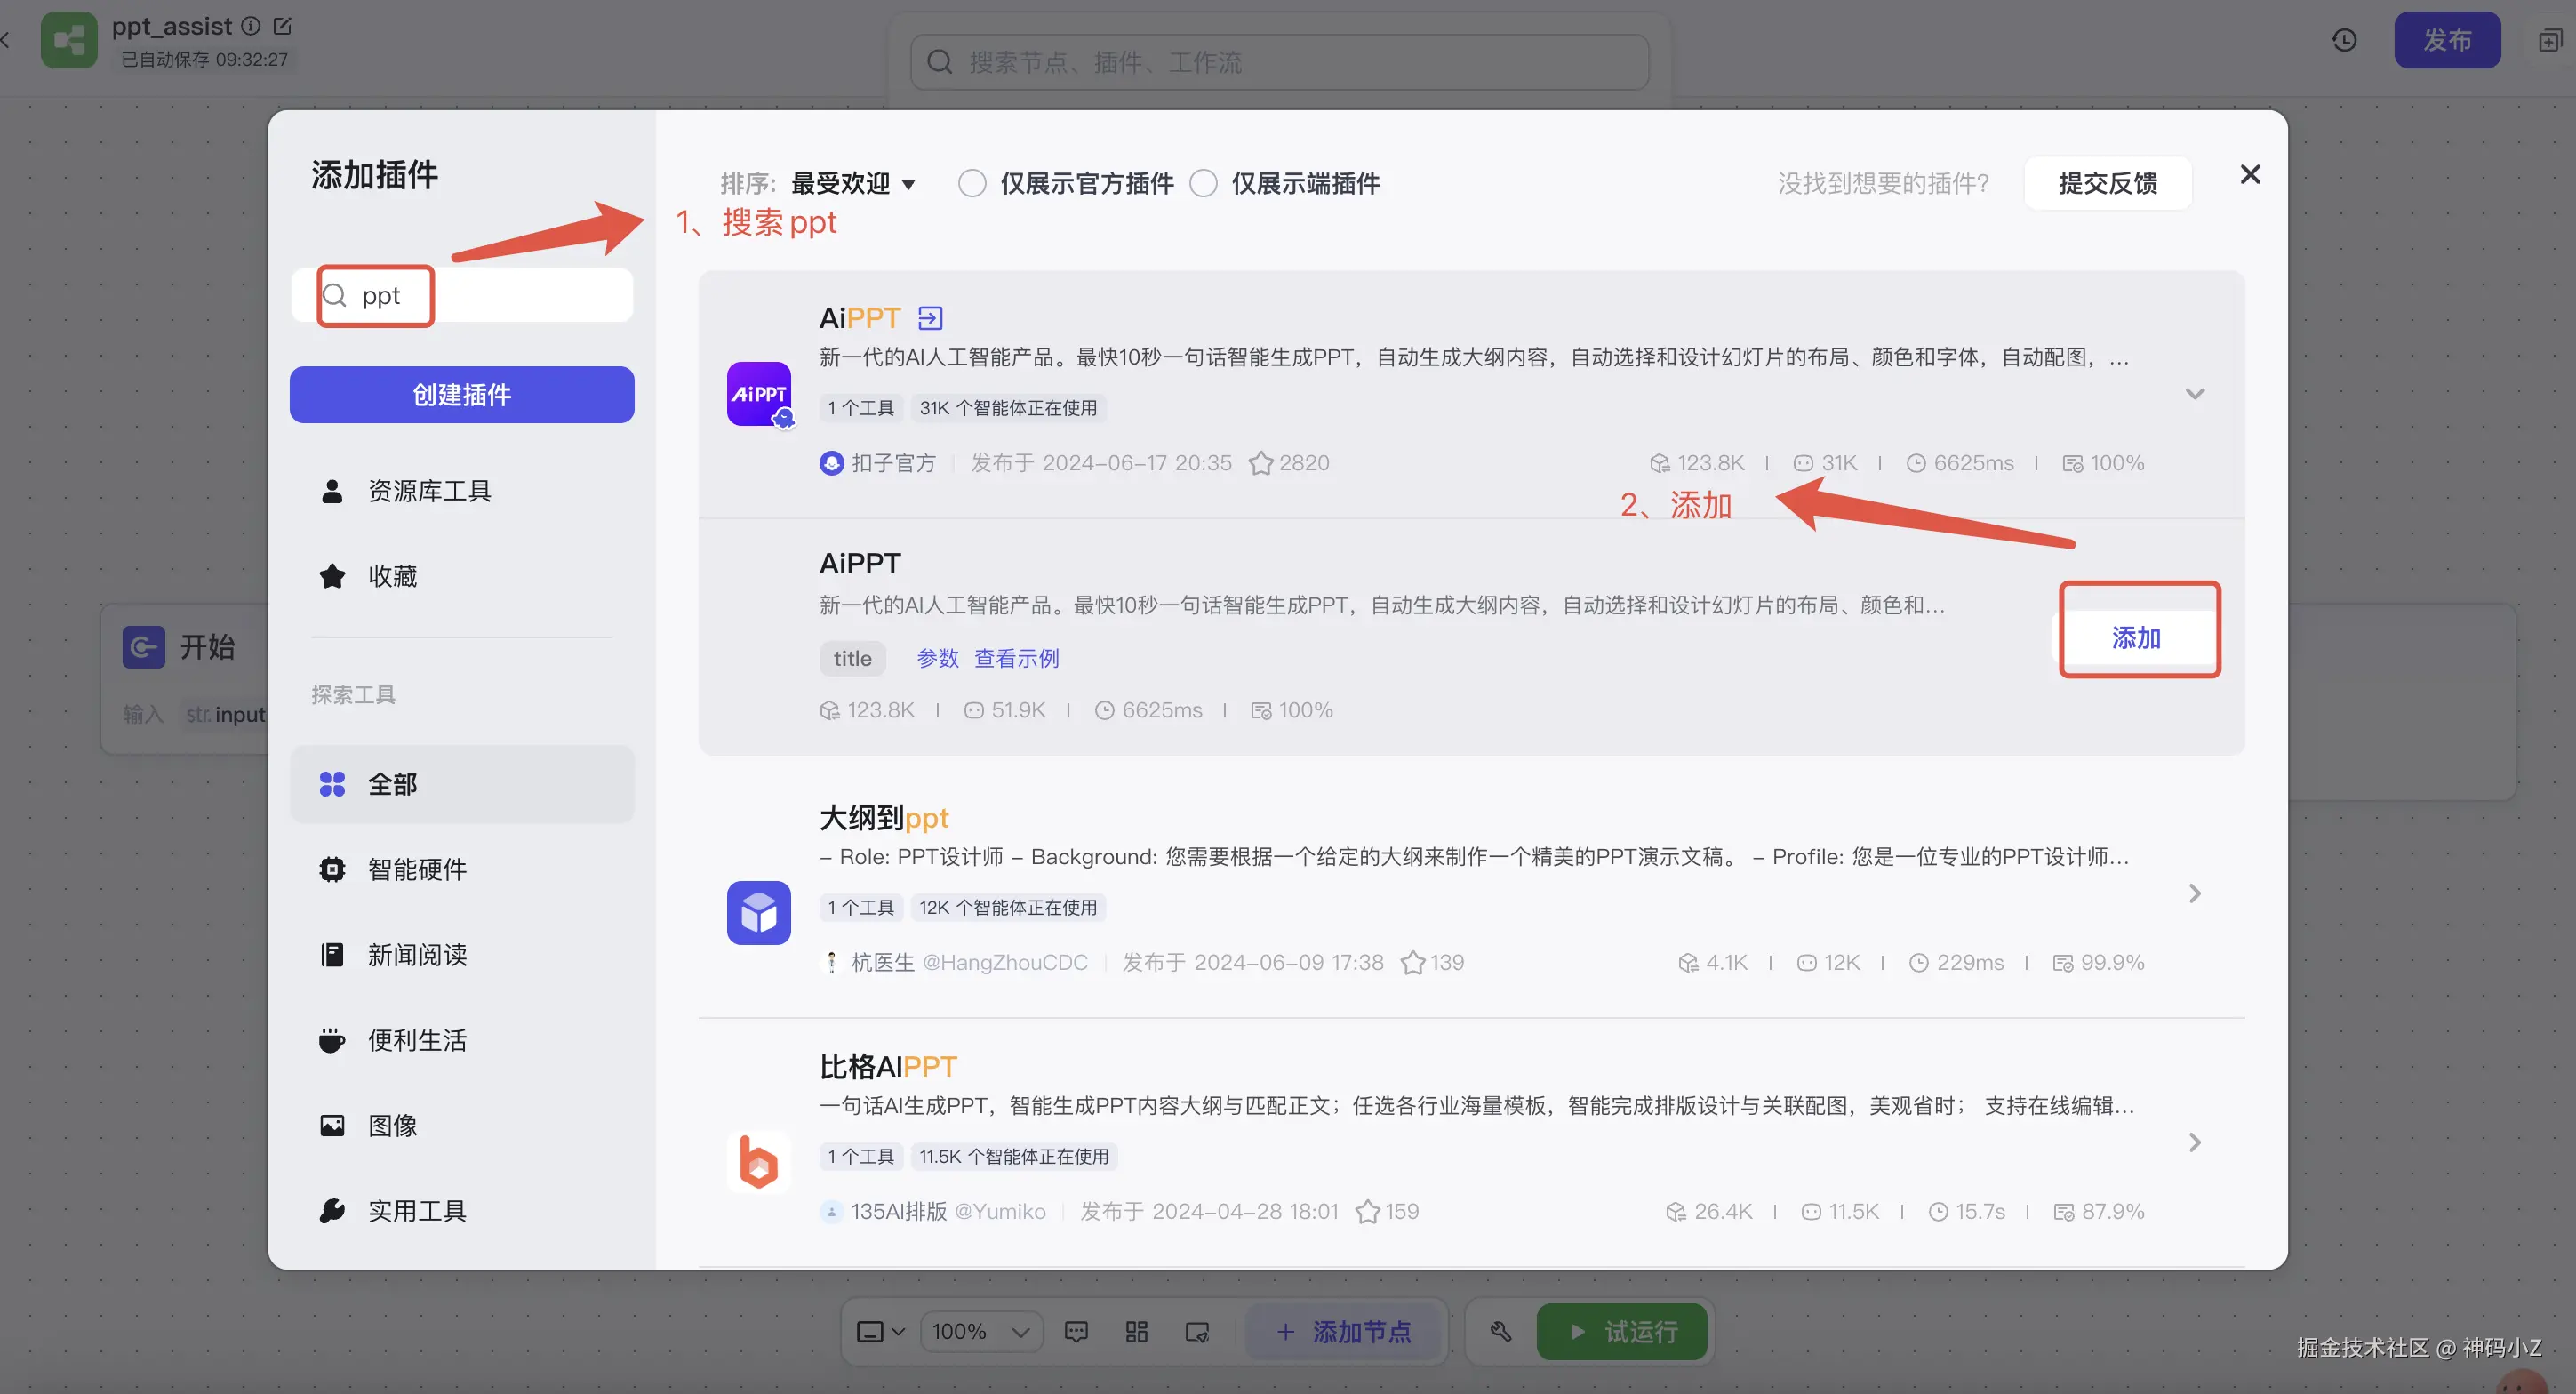Click the 比格AIPPT plugin logo
The height and width of the screenshot is (1394, 2576).
758,1161
